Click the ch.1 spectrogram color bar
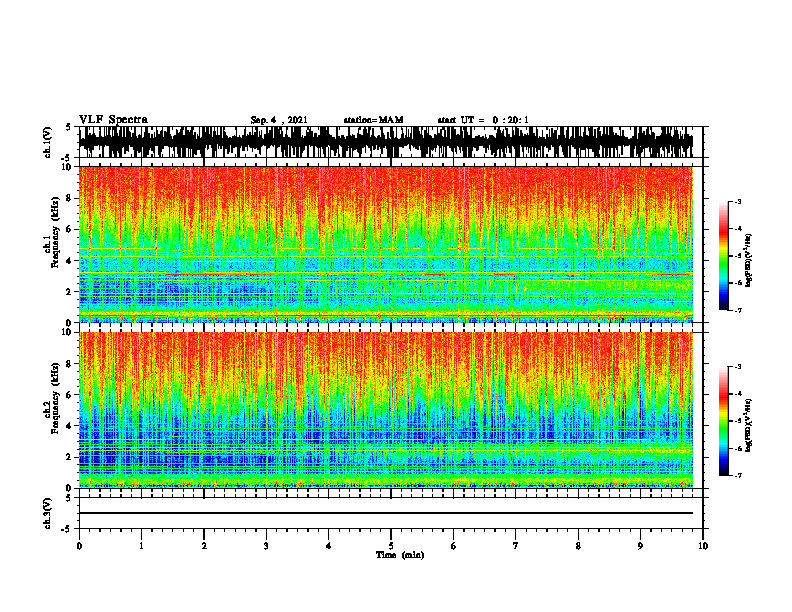Screen dimensions: 792x612 [723, 256]
